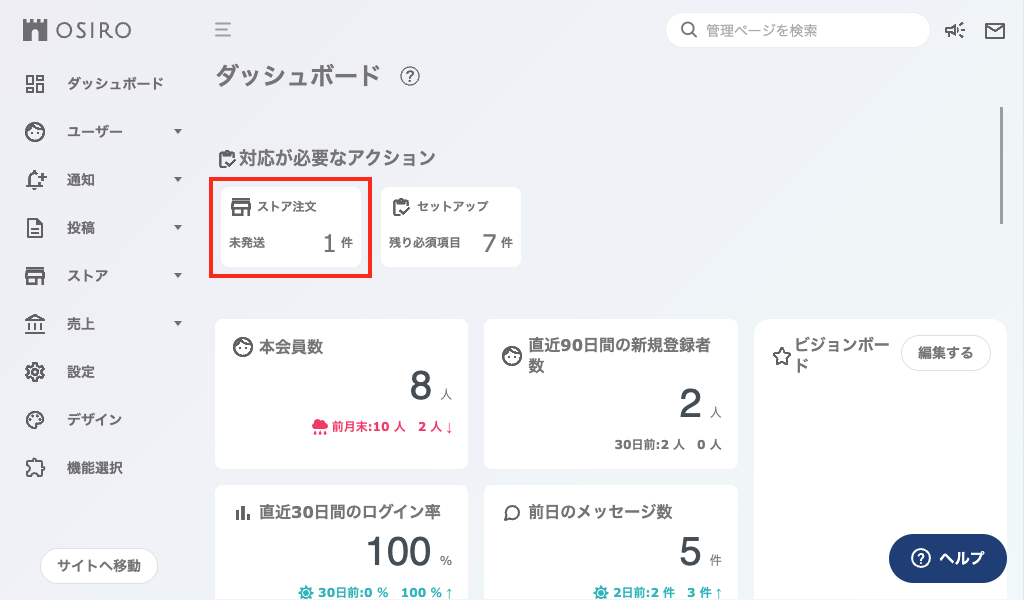Click the ストア shop icon in sidebar
1024x600 pixels.
[35, 276]
